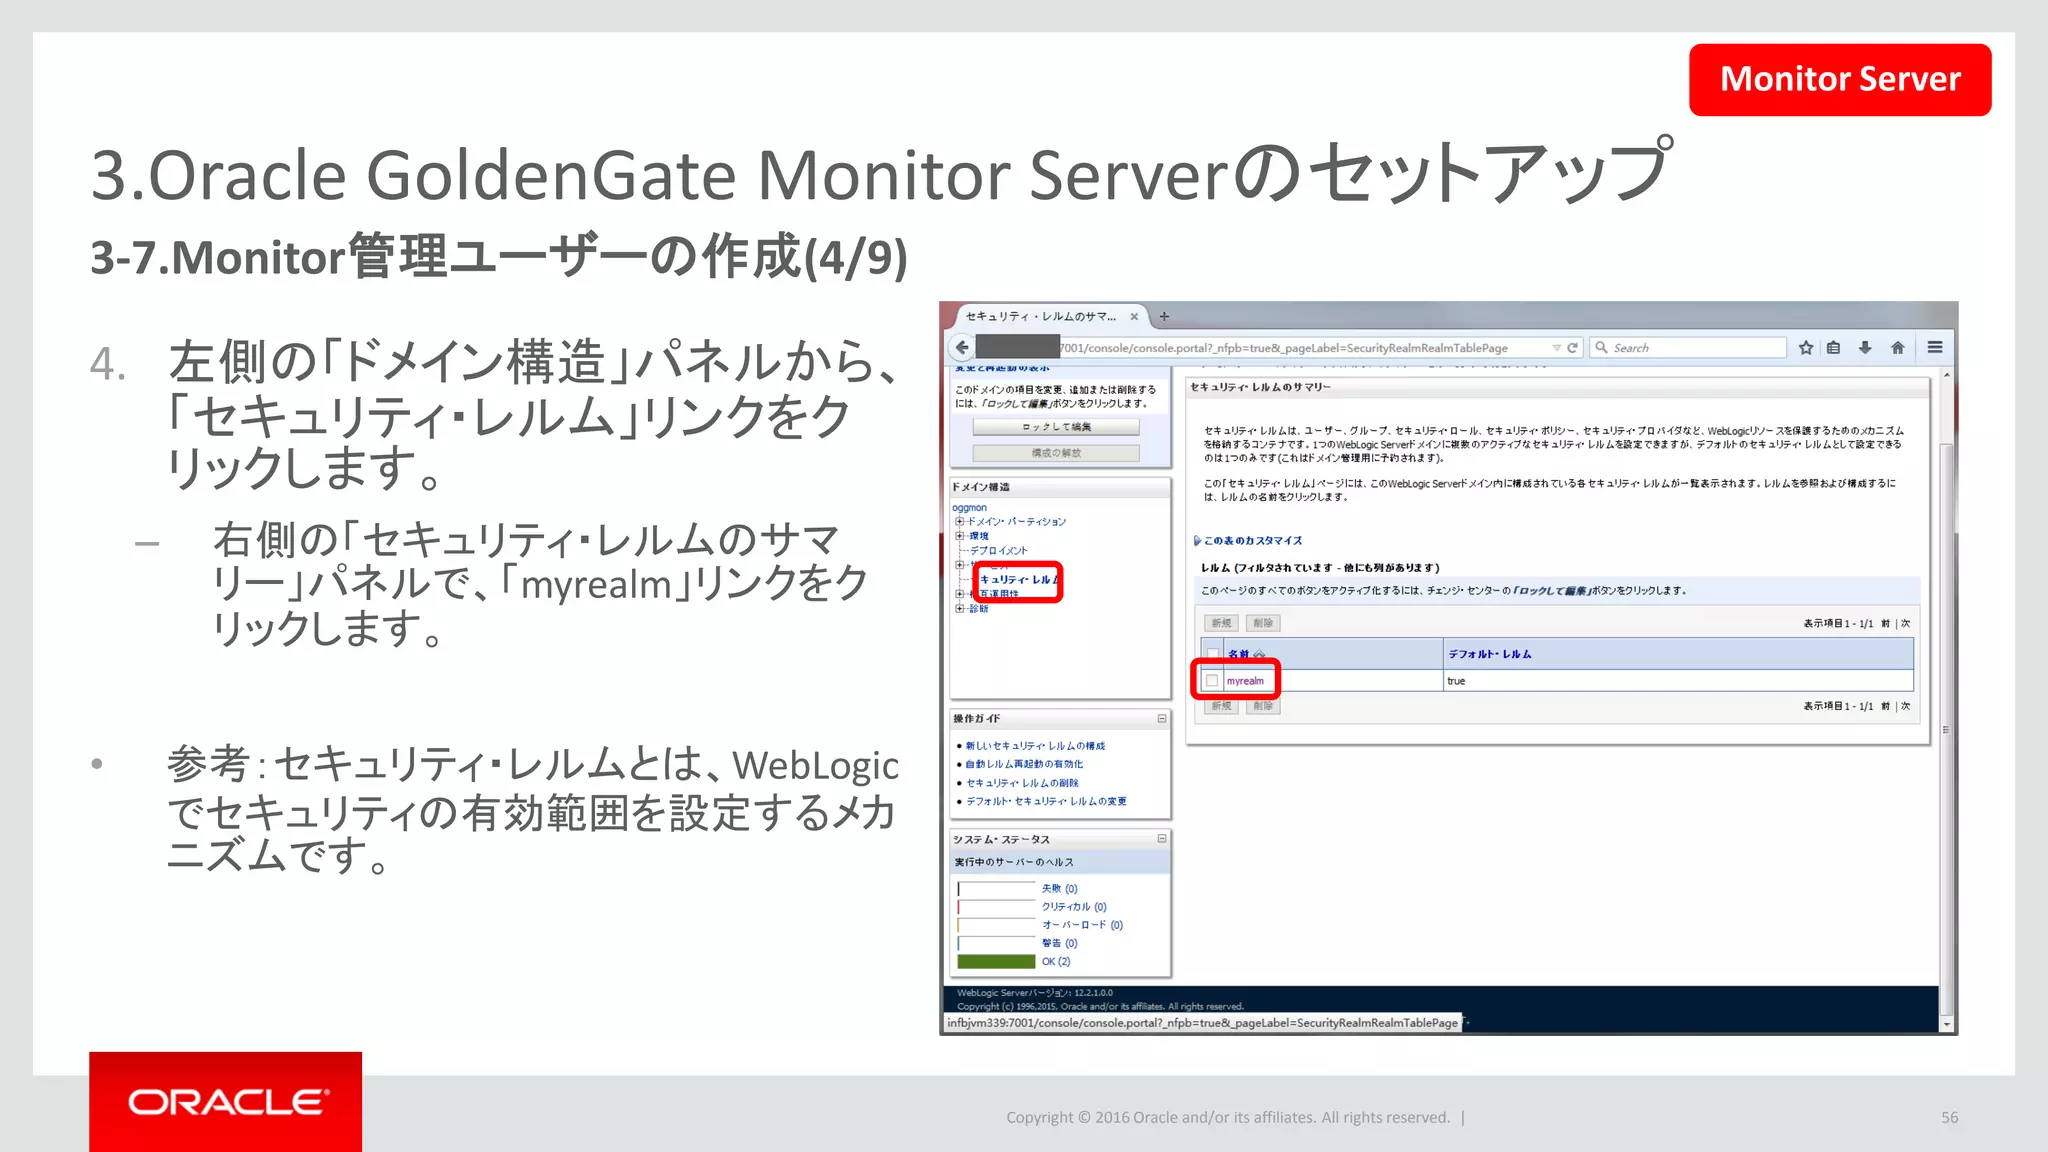
Task: Close the セキュリティ・レルムのサマ tab
Action: coord(1134,316)
